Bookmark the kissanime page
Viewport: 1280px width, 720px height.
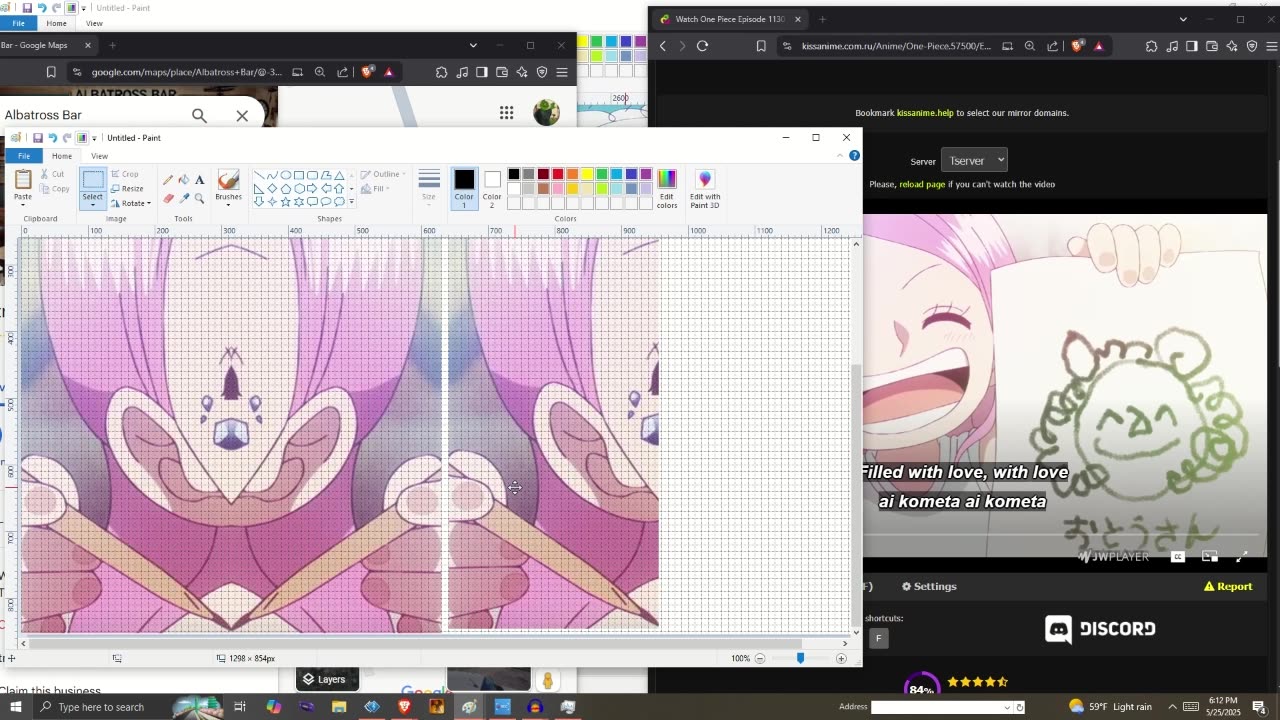tap(761, 46)
